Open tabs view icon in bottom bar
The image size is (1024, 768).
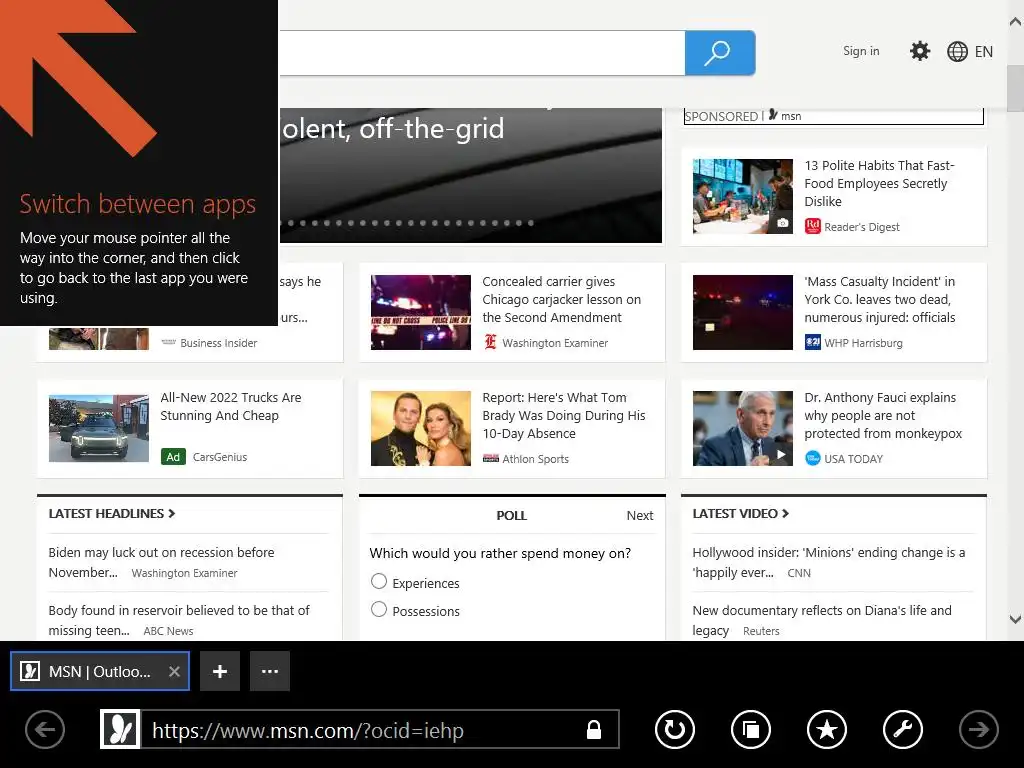coord(751,729)
